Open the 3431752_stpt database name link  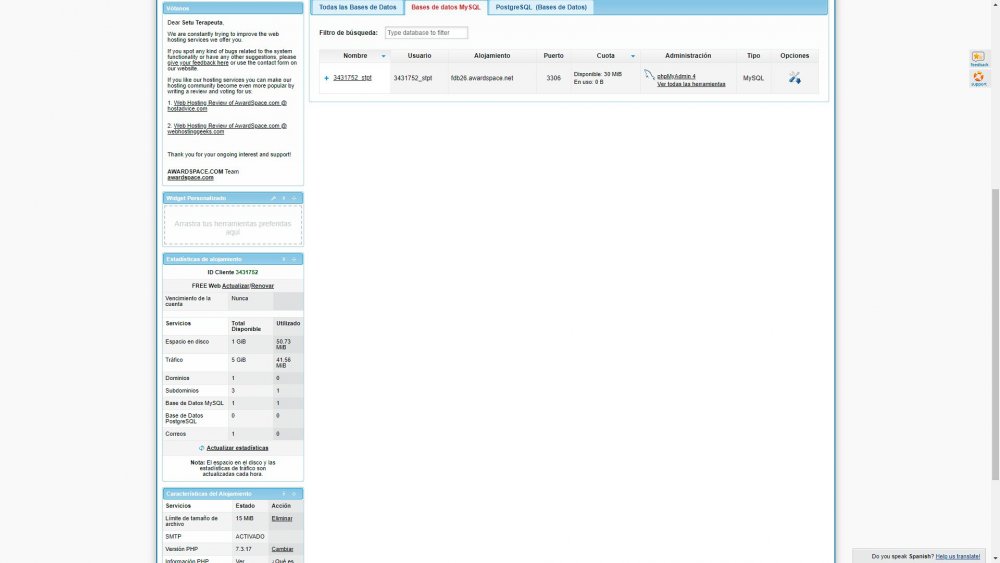tap(352, 78)
